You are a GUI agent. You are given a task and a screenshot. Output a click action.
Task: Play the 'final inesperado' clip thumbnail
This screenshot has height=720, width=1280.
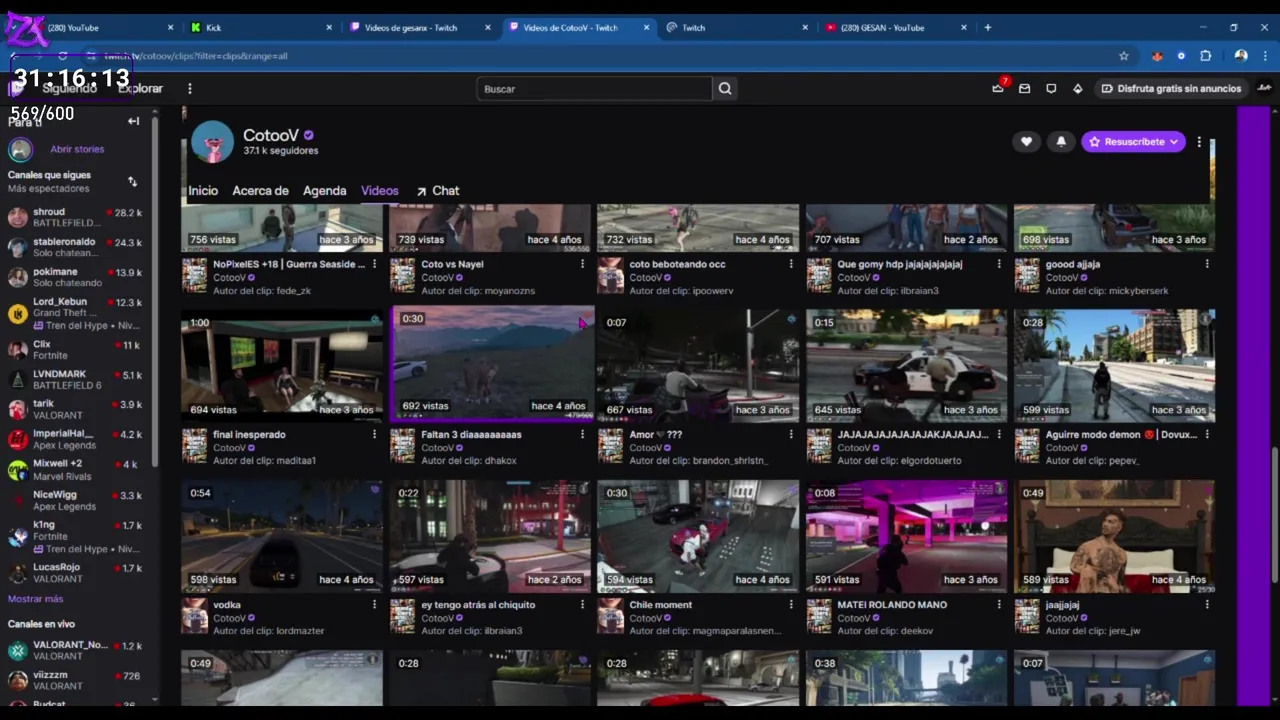point(282,366)
